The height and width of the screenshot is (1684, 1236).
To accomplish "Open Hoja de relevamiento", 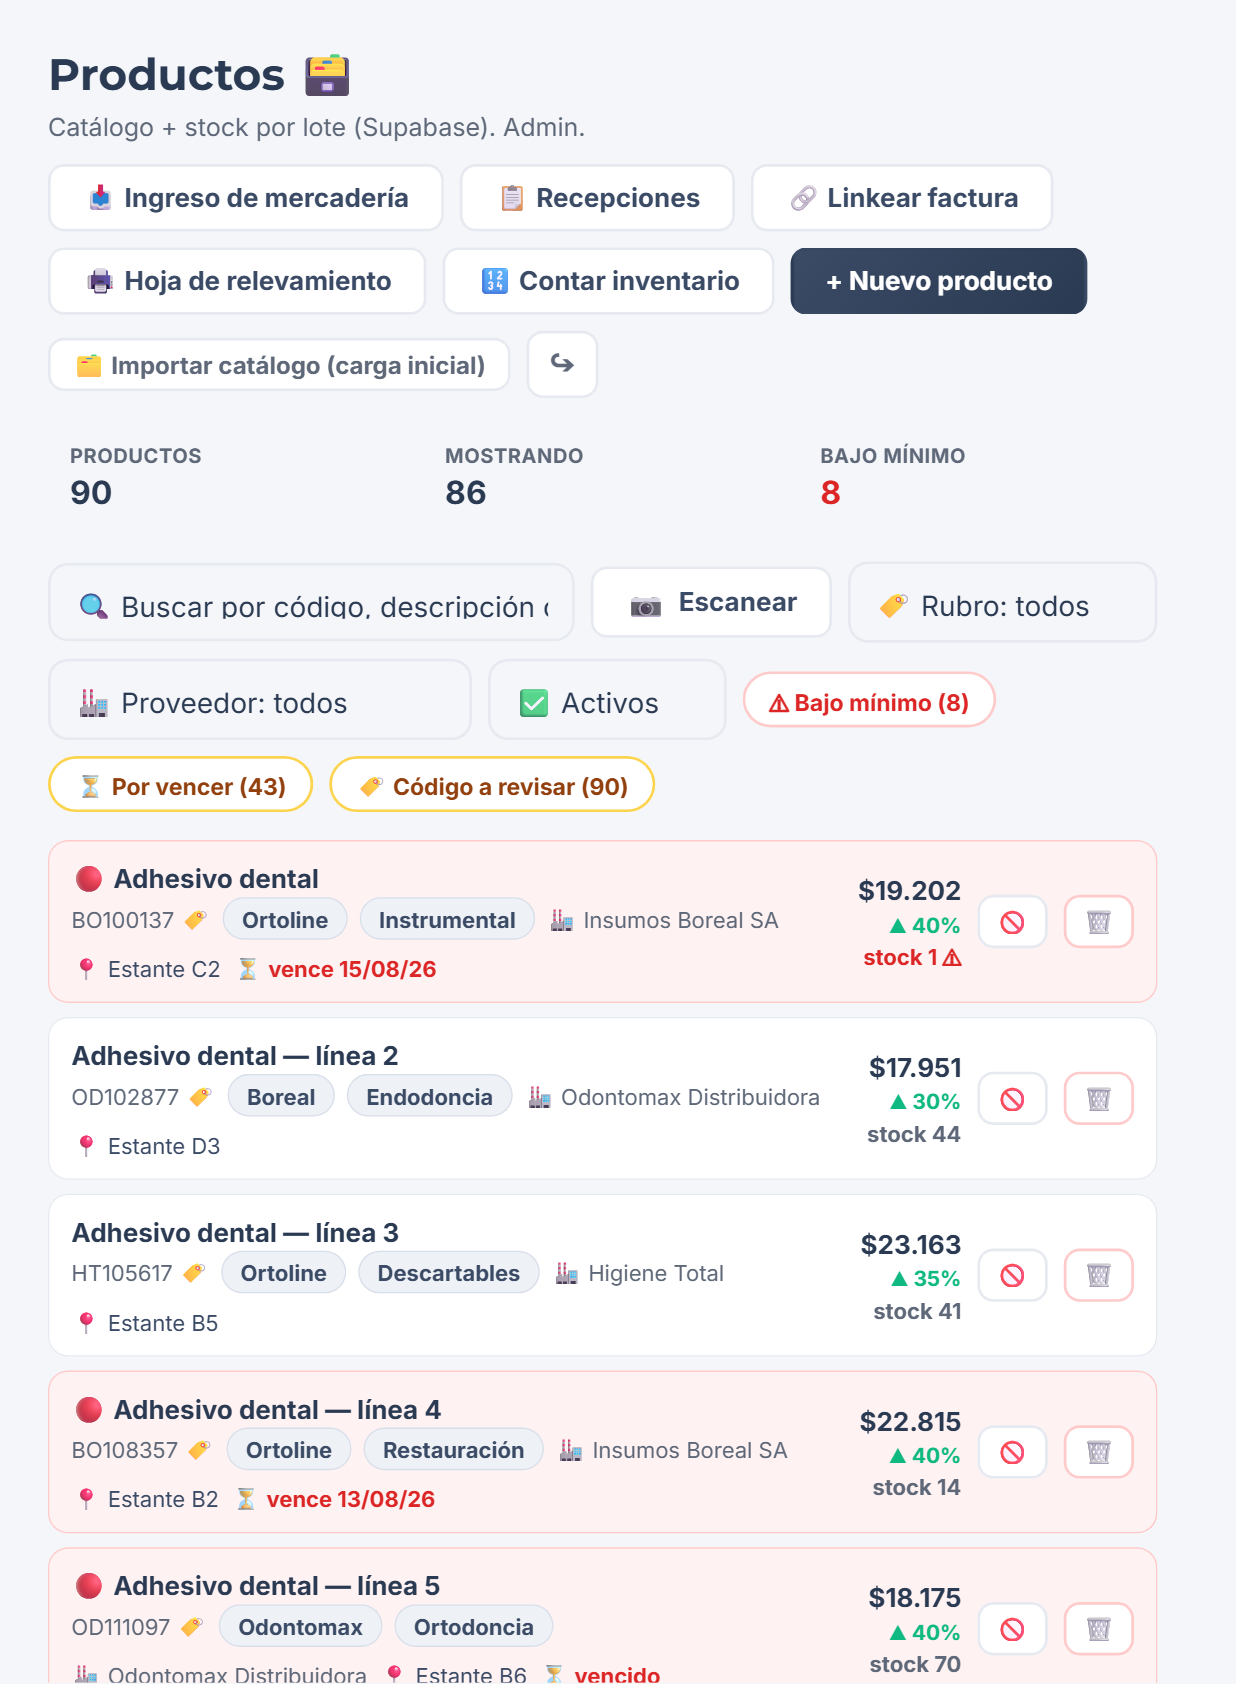I will point(237,281).
